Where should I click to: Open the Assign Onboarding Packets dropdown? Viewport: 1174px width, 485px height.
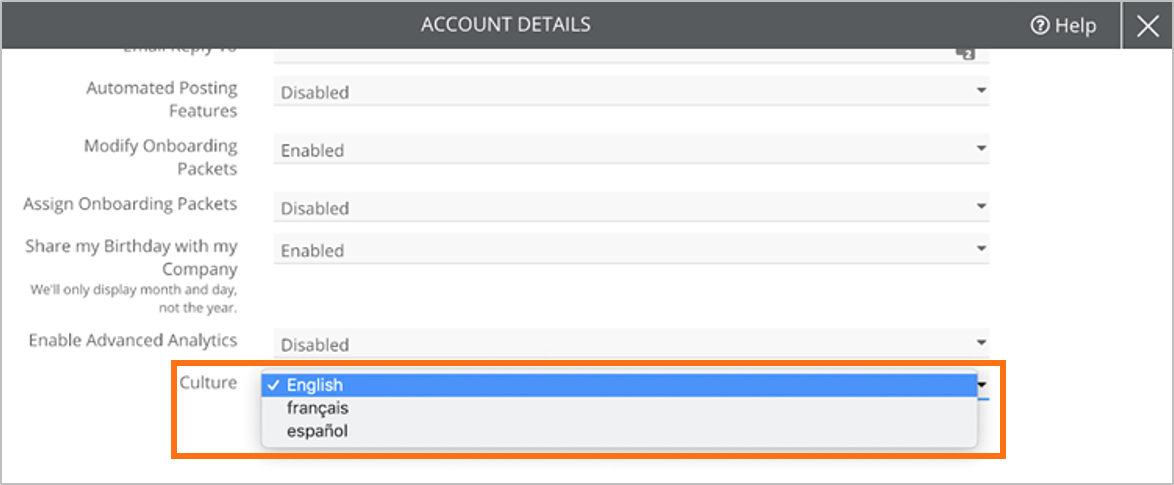tap(631, 207)
